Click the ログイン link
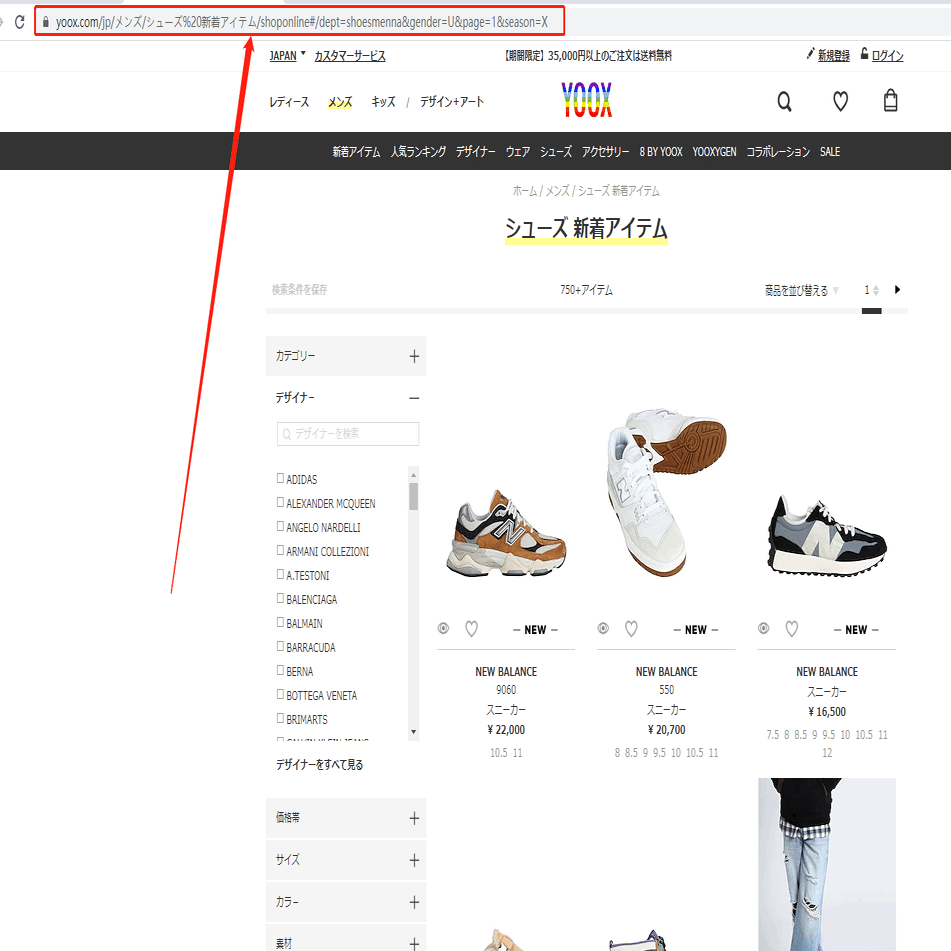951x951 pixels. [888, 54]
